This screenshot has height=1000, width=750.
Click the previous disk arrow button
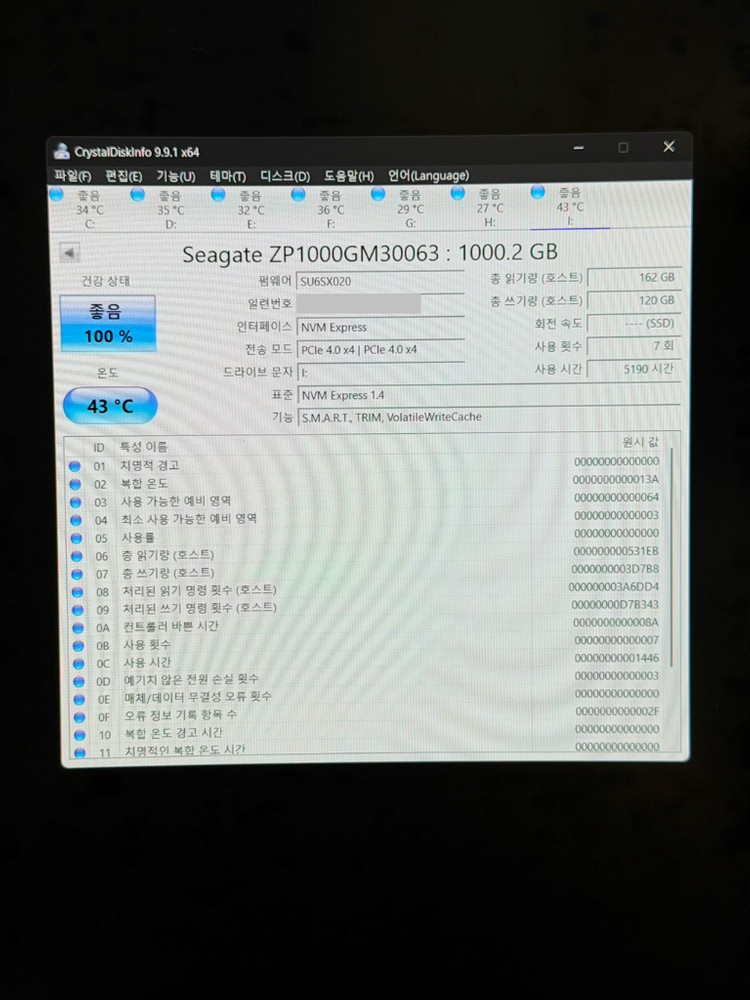(x=70, y=253)
